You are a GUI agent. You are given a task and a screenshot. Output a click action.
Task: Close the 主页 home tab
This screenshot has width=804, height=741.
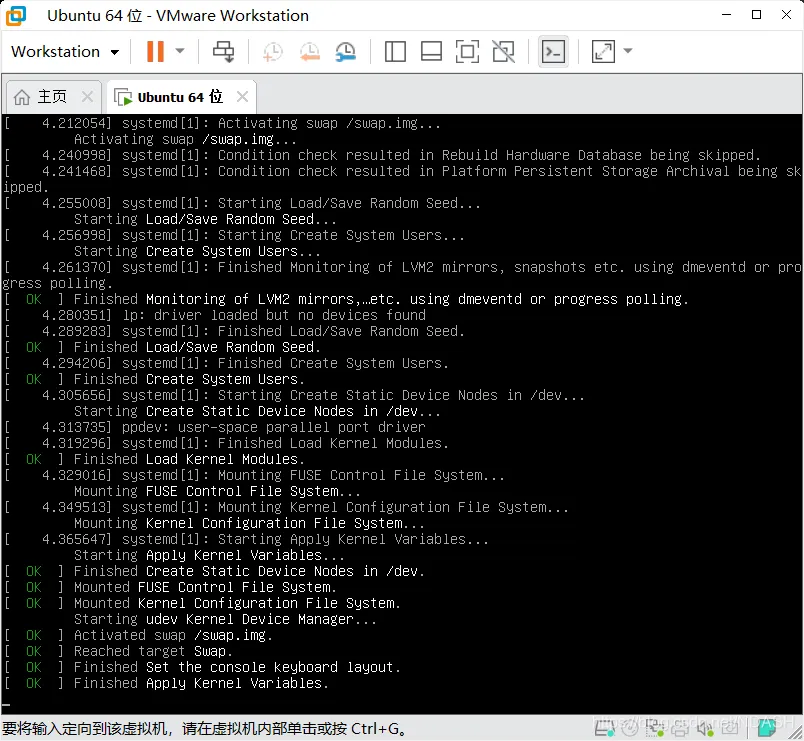88,96
